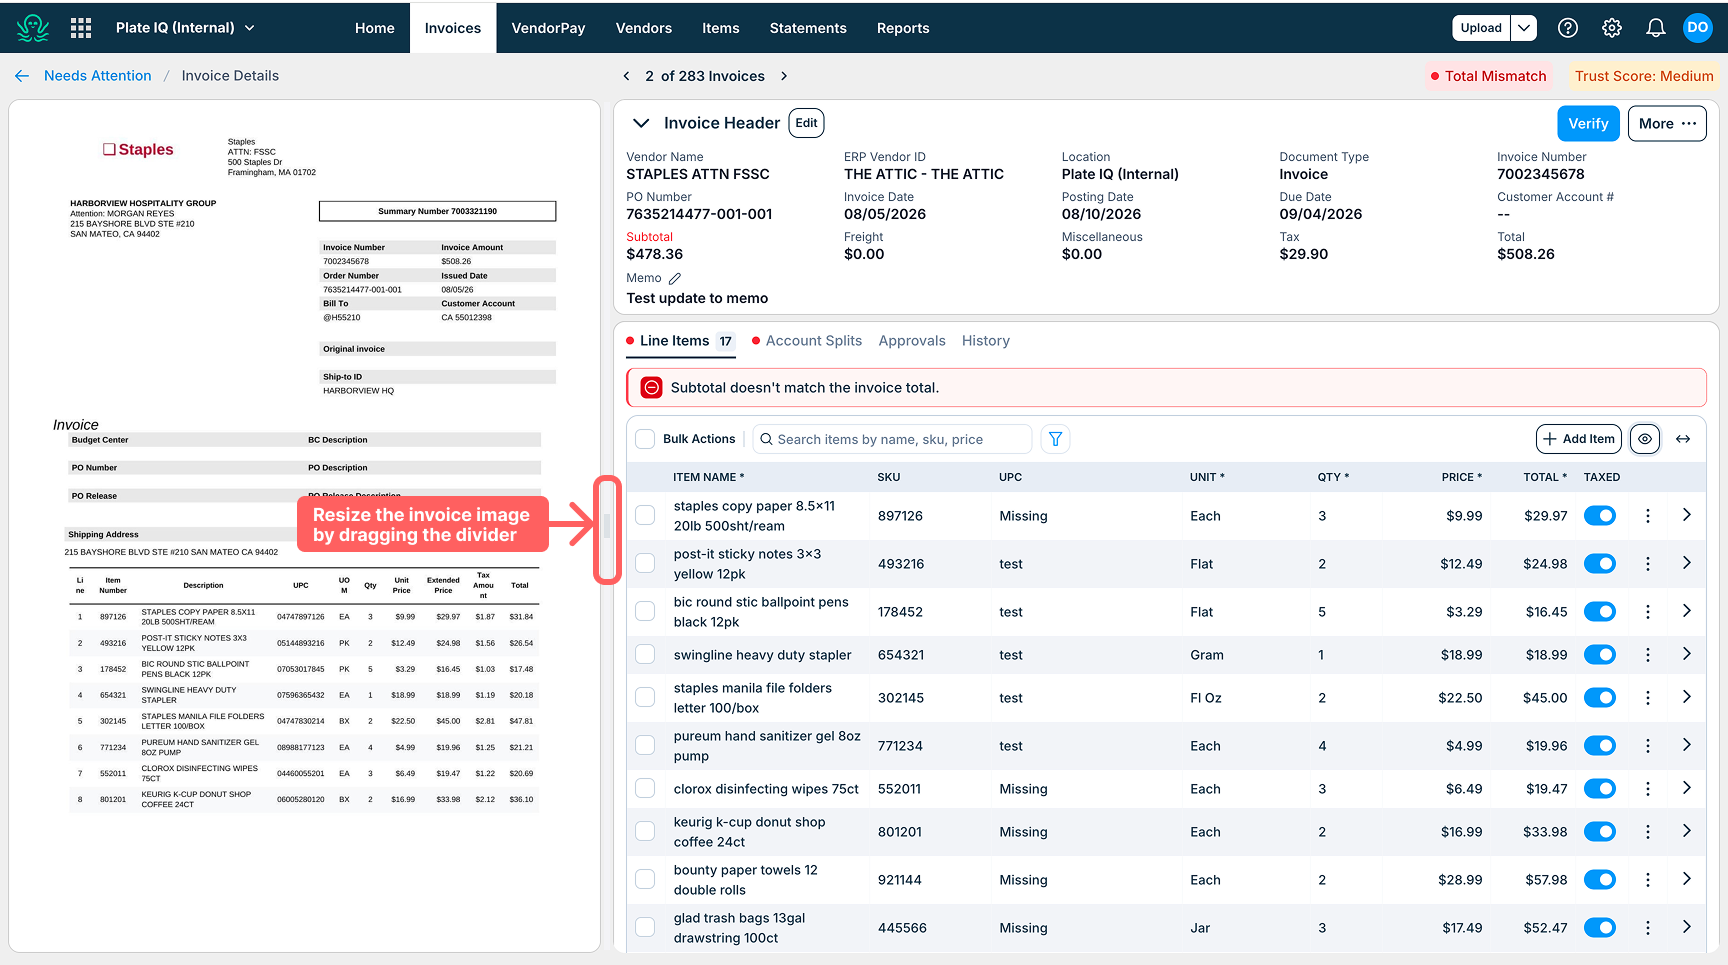Toggle column visibility eye button

(x=1645, y=439)
